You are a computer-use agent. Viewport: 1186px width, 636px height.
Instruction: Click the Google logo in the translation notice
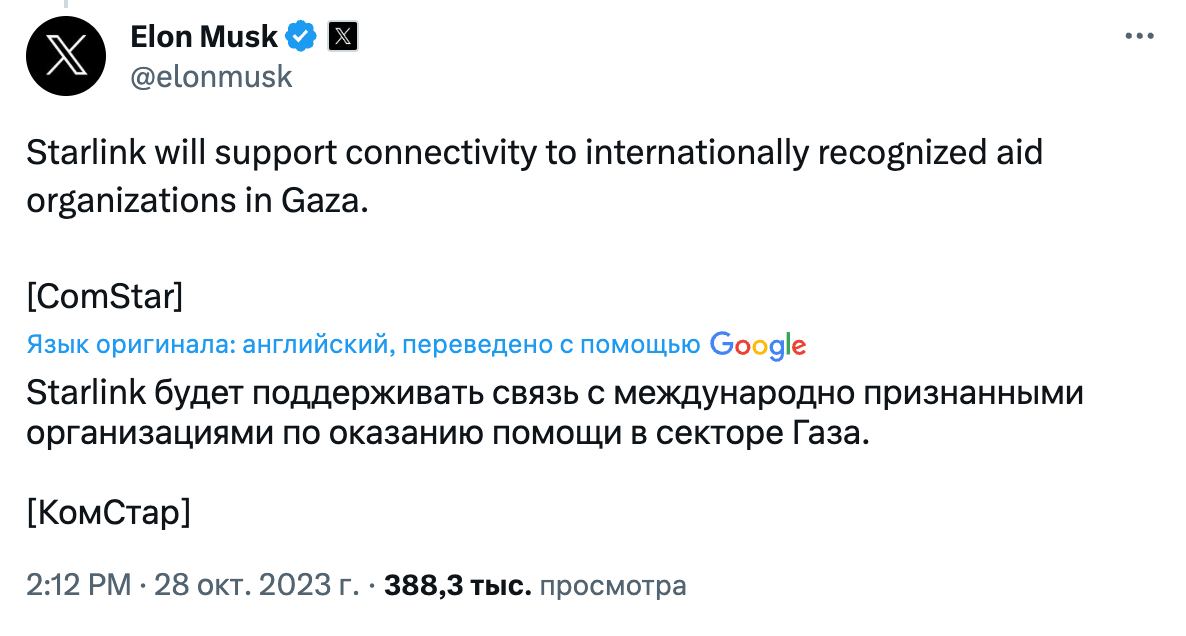(757, 345)
